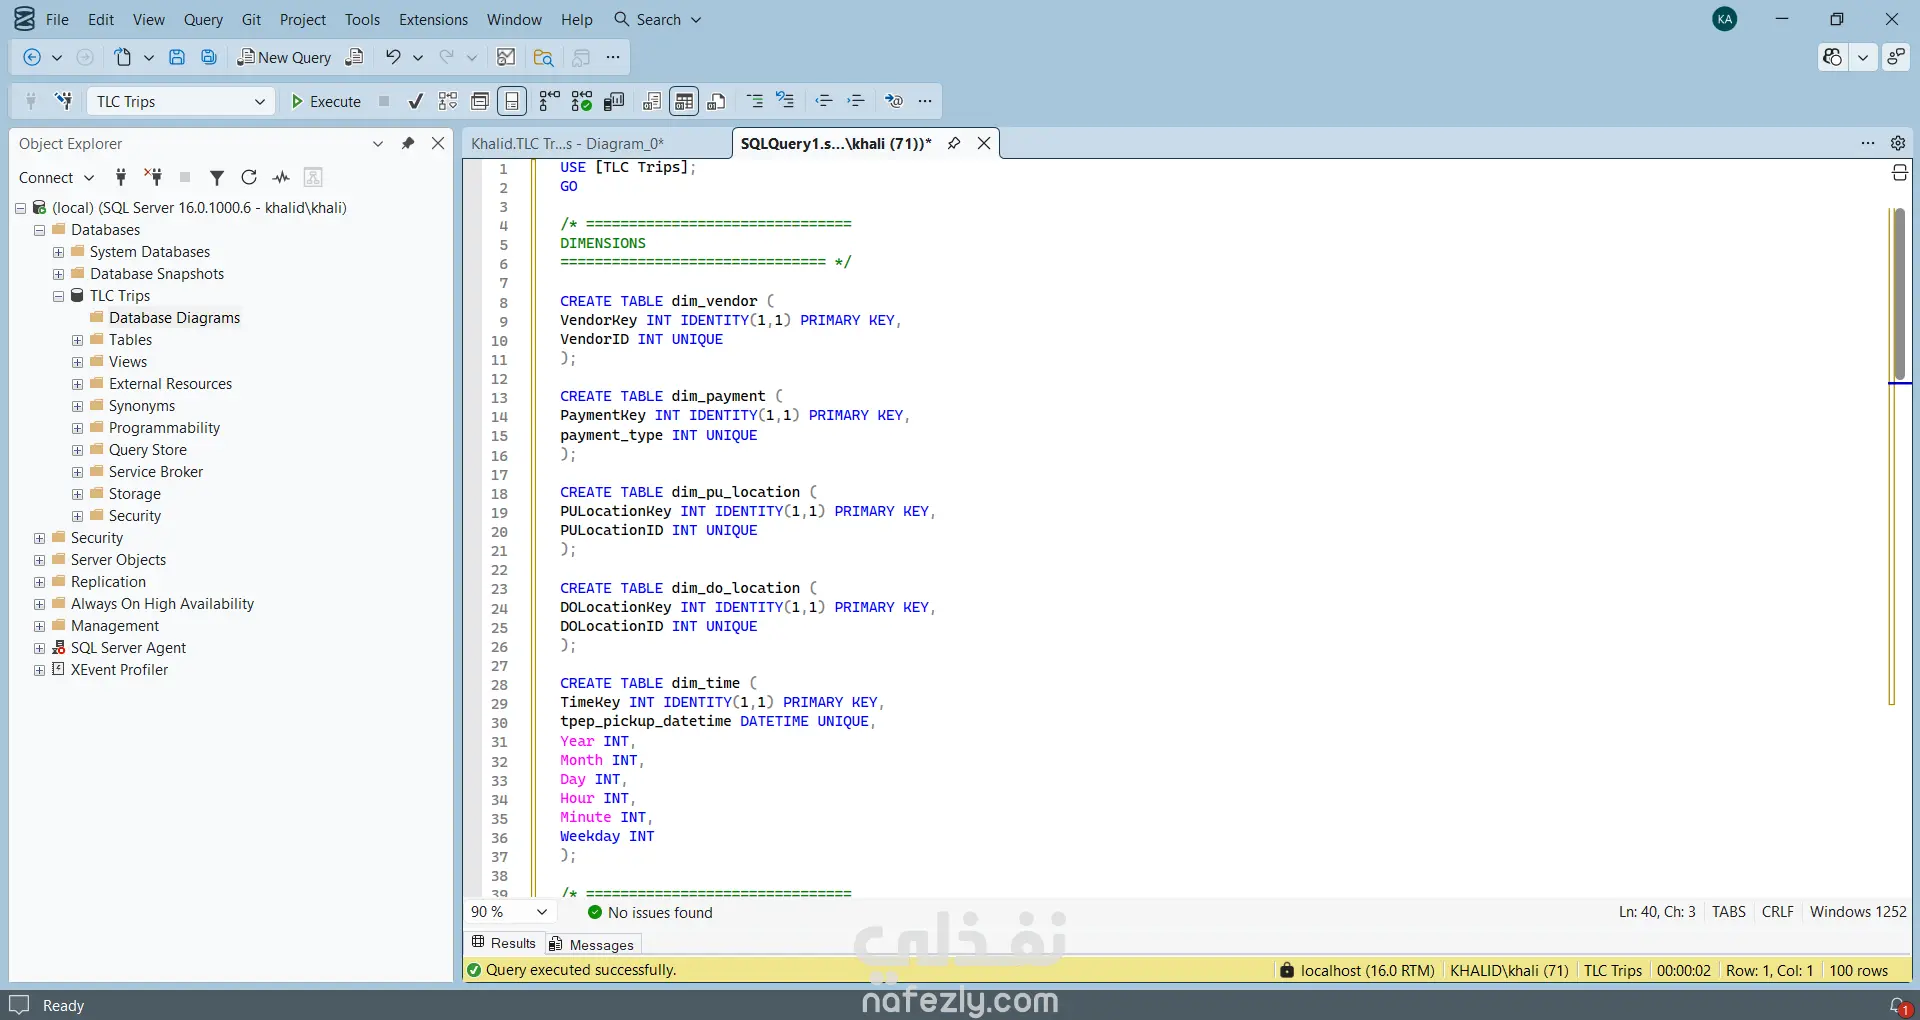
Task: Toggle Results to Grid output mode
Action: 684,101
